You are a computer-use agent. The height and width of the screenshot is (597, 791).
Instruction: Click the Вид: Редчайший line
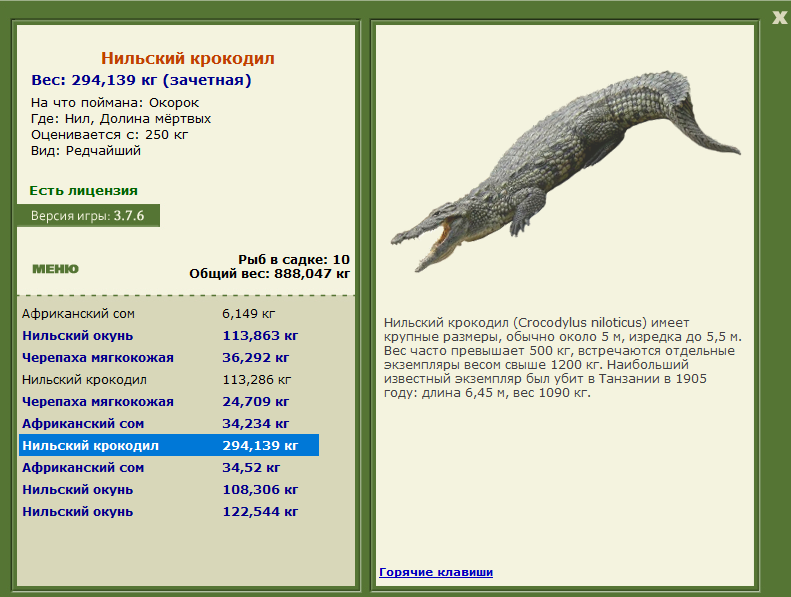[x=86, y=151]
